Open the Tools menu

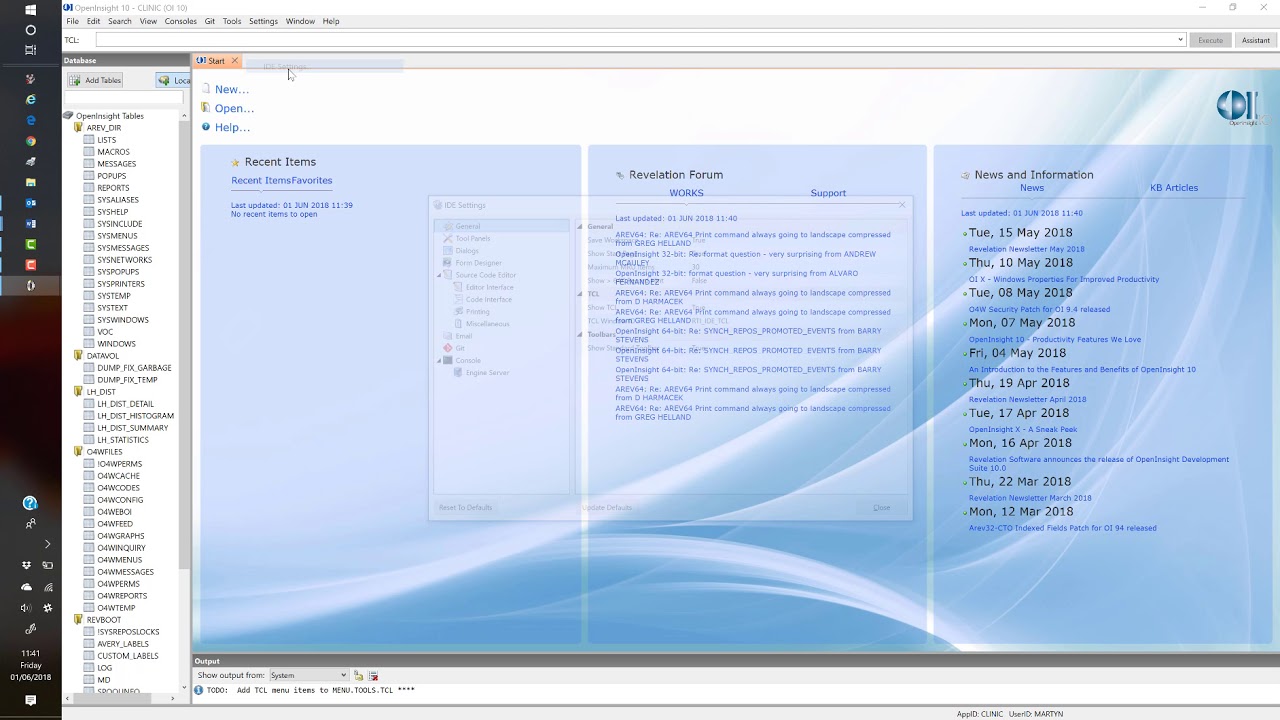pyautogui.click(x=232, y=21)
